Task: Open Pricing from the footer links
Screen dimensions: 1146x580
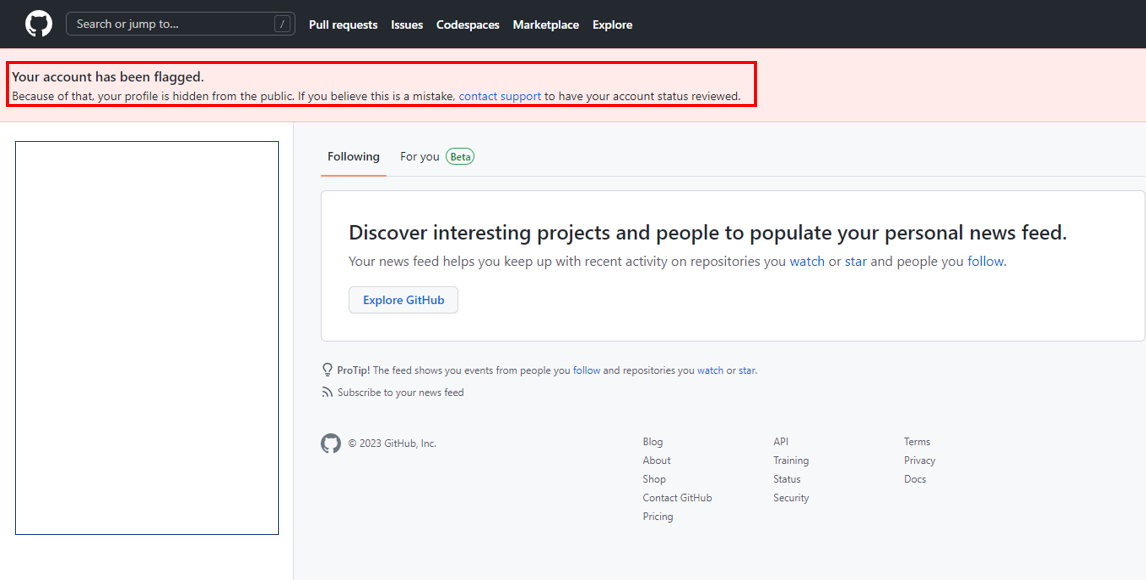Action: tap(658, 516)
